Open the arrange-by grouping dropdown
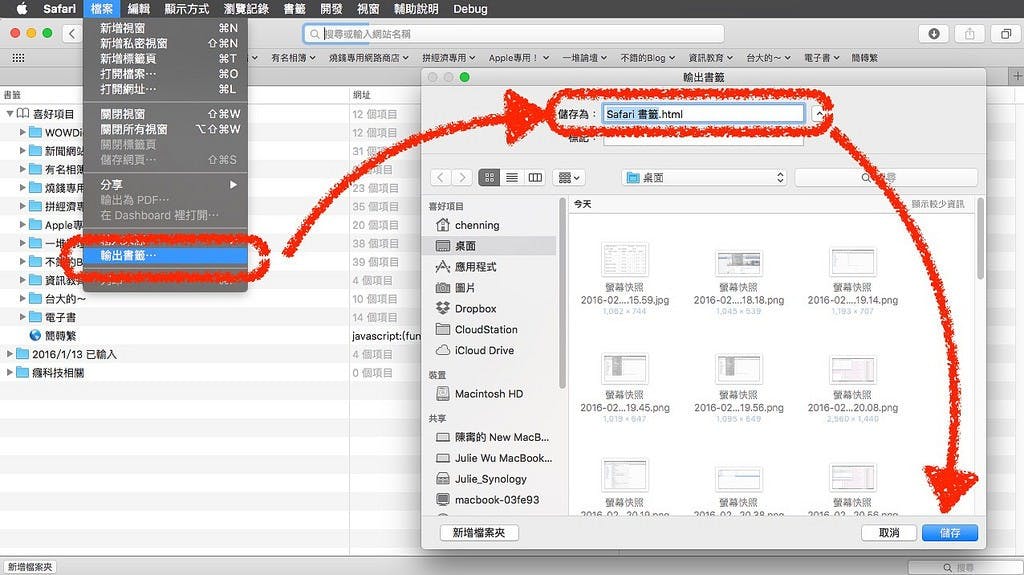Image resolution: width=1024 pixels, height=575 pixels. [x=569, y=177]
